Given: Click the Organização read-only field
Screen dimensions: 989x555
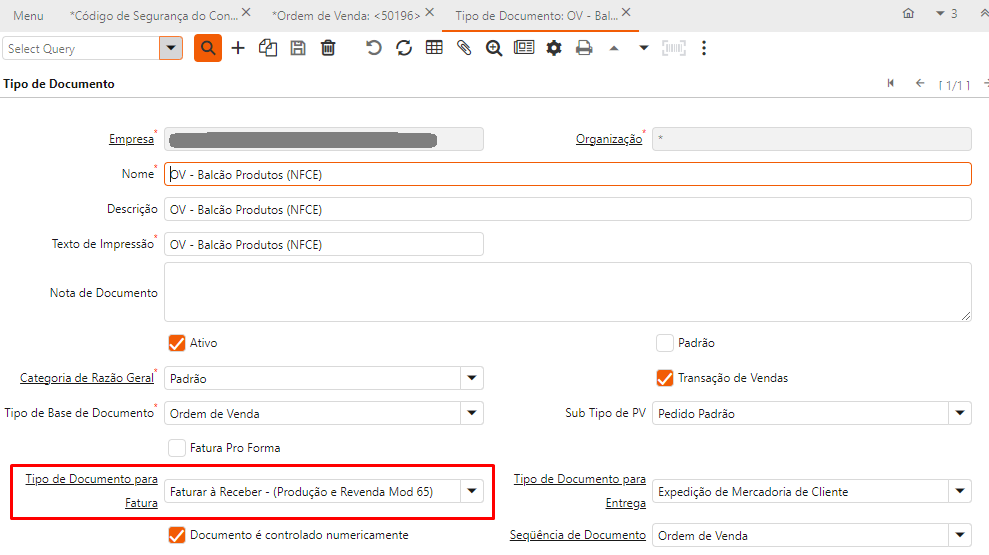Looking at the screenshot, I should point(812,139).
